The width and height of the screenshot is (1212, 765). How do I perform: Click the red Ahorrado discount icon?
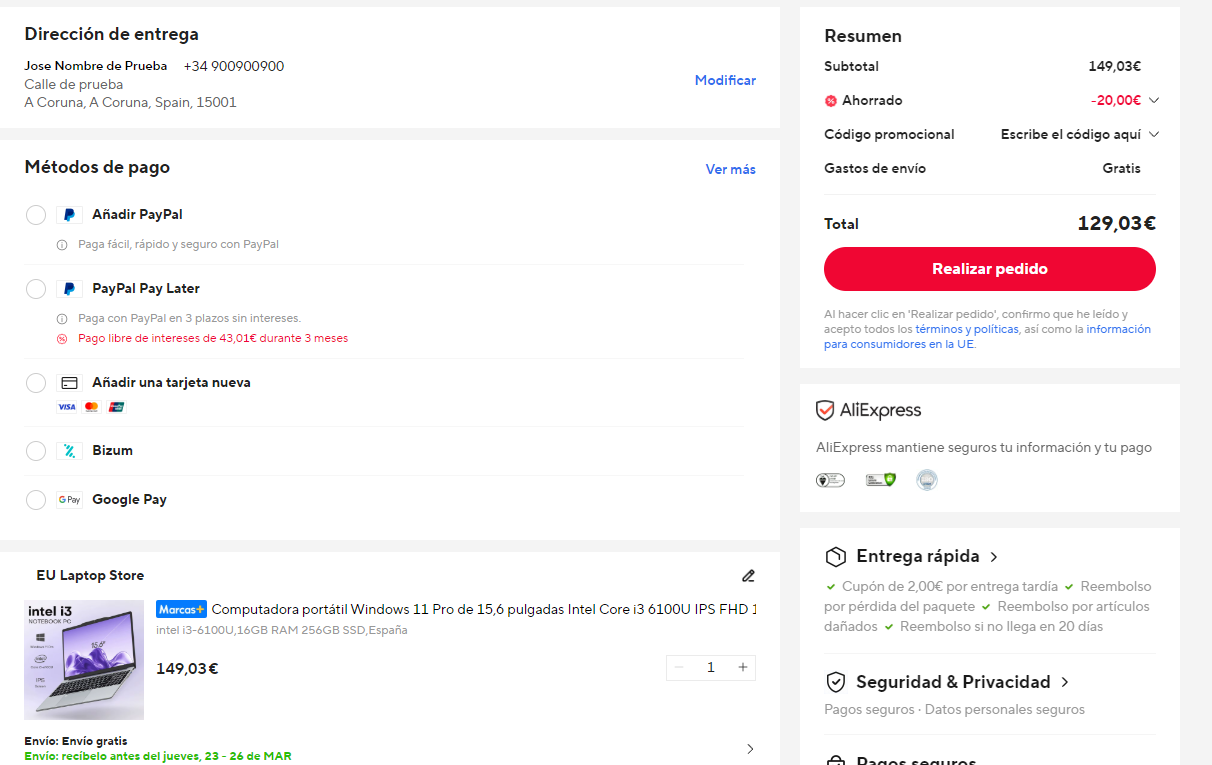[830, 101]
